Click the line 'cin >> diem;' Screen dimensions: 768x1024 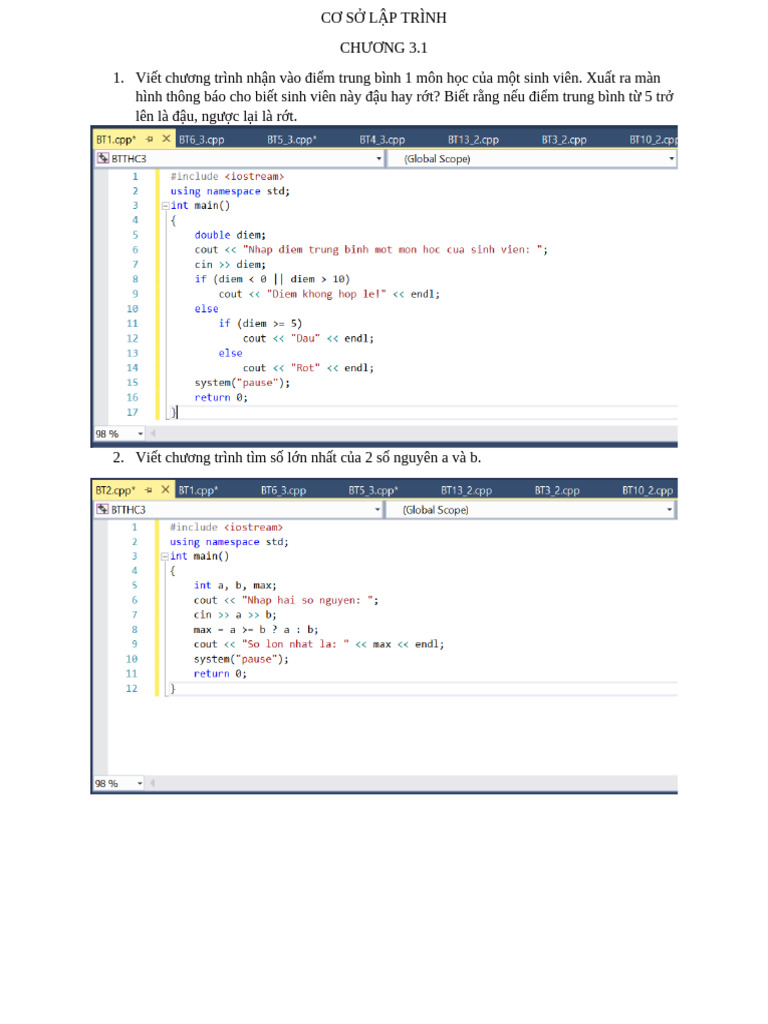[x=230, y=264]
